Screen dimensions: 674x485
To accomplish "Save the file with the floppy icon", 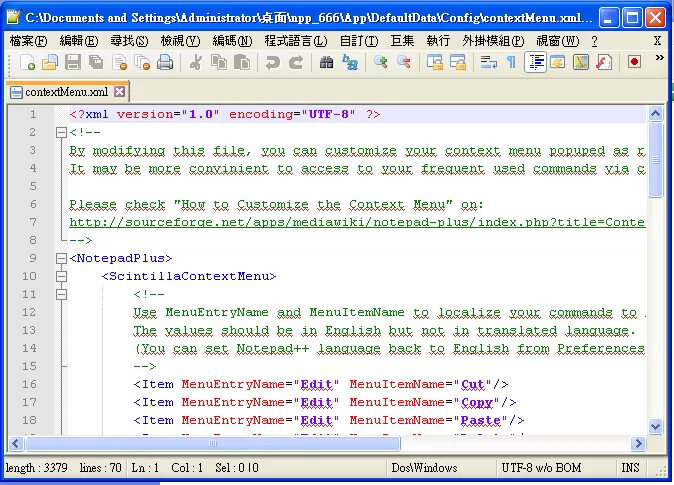I will (73, 62).
